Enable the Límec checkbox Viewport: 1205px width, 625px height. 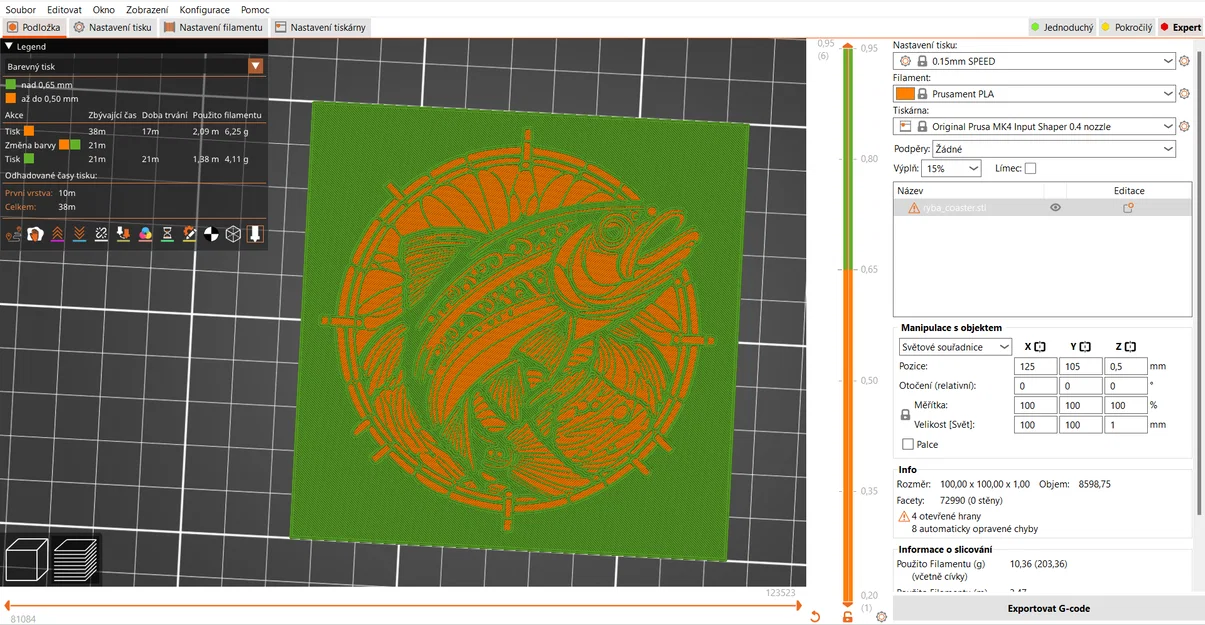click(1030, 169)
